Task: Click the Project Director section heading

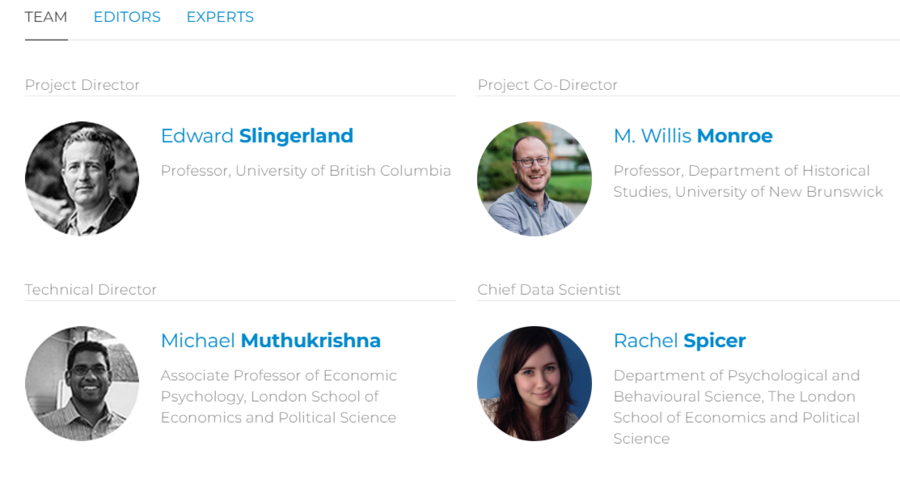Action: pyautogui.click(x=82, y=85)
